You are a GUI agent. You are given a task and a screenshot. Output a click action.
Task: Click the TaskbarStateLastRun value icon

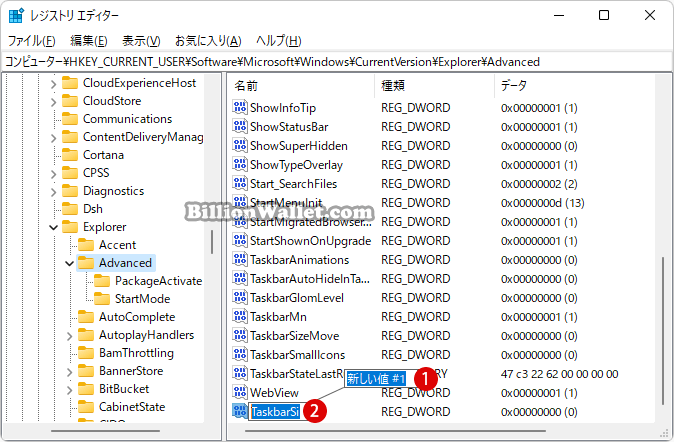[240, 373]
